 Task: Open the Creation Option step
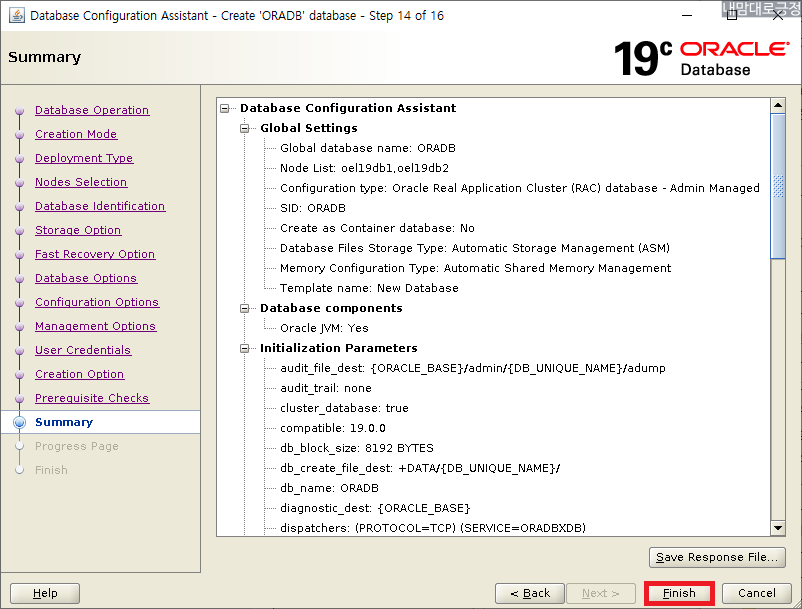[79, 374]
